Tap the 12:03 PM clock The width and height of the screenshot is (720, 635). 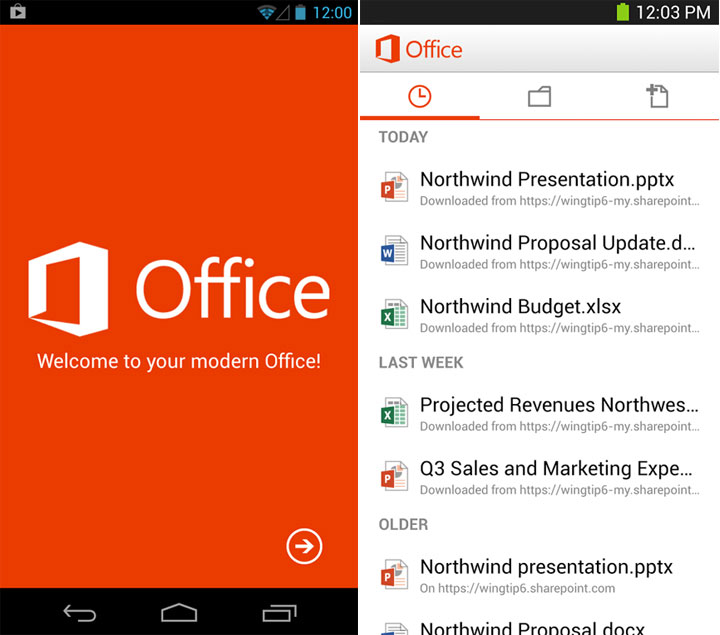point(673,12)
